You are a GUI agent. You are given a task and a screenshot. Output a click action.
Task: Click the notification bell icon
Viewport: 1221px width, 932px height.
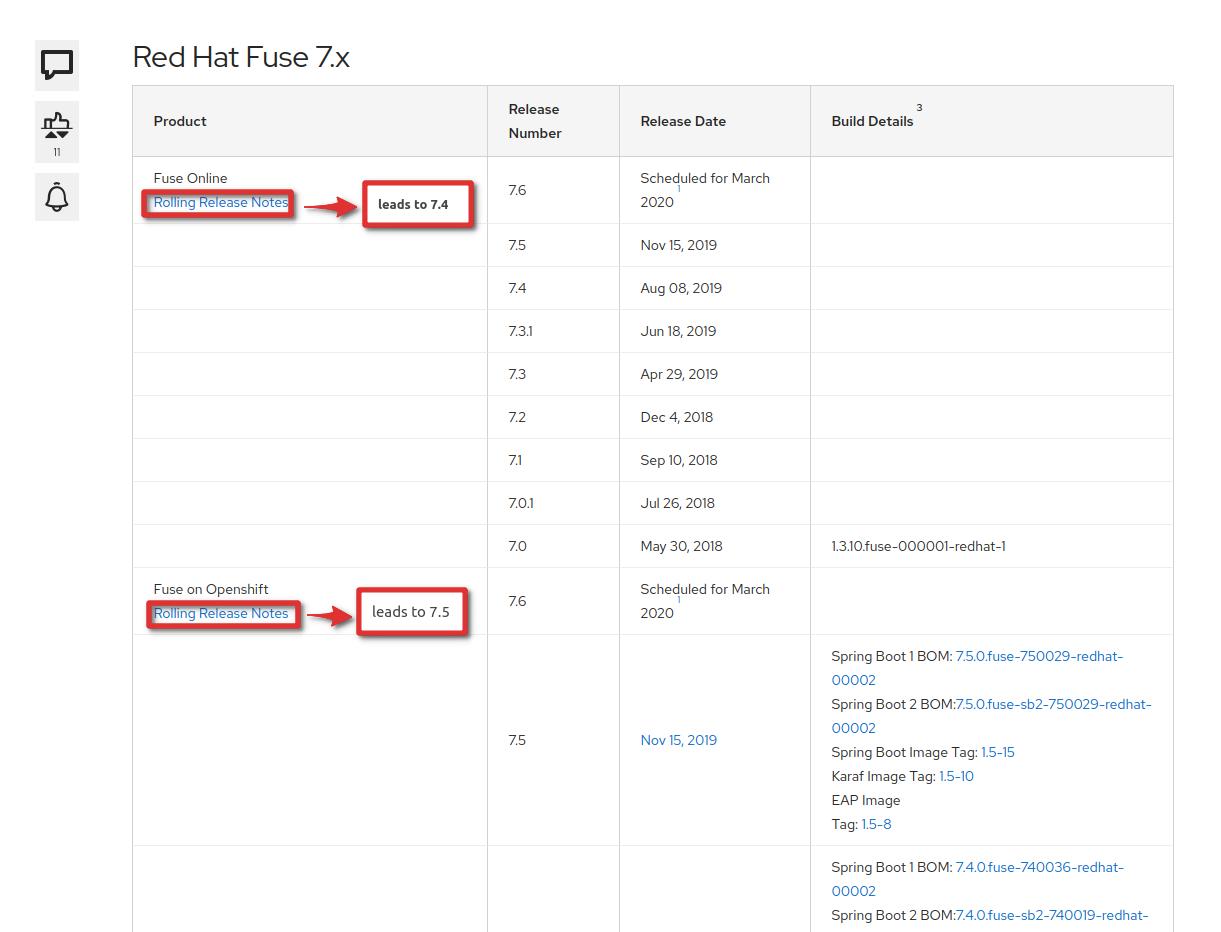pos(57,196)
